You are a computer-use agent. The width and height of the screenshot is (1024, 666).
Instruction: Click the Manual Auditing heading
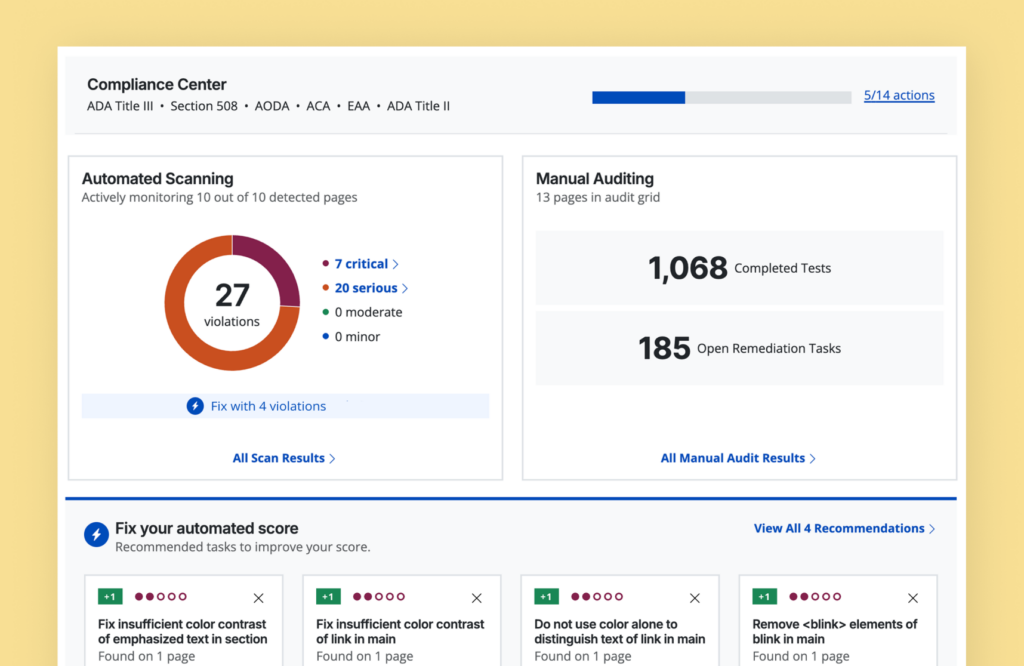594,178
